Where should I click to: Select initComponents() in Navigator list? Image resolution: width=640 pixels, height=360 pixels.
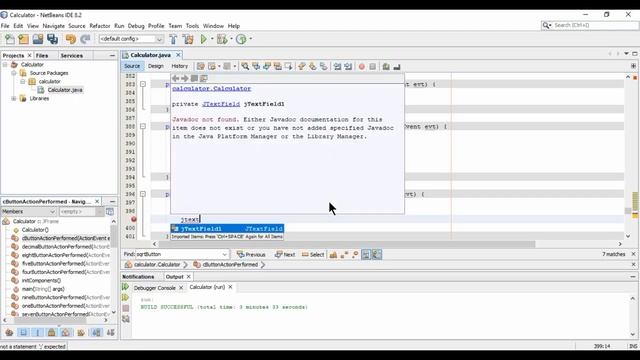pos(41,280)
